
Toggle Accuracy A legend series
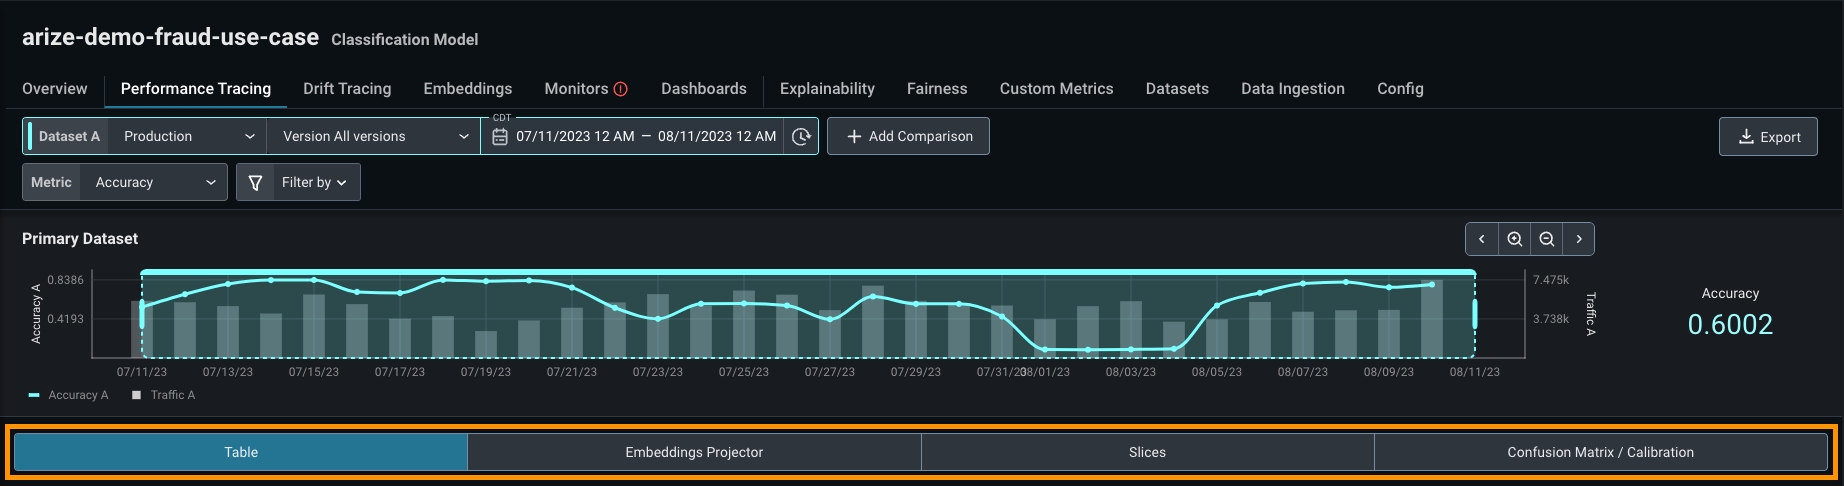click(x=68, y=395)
